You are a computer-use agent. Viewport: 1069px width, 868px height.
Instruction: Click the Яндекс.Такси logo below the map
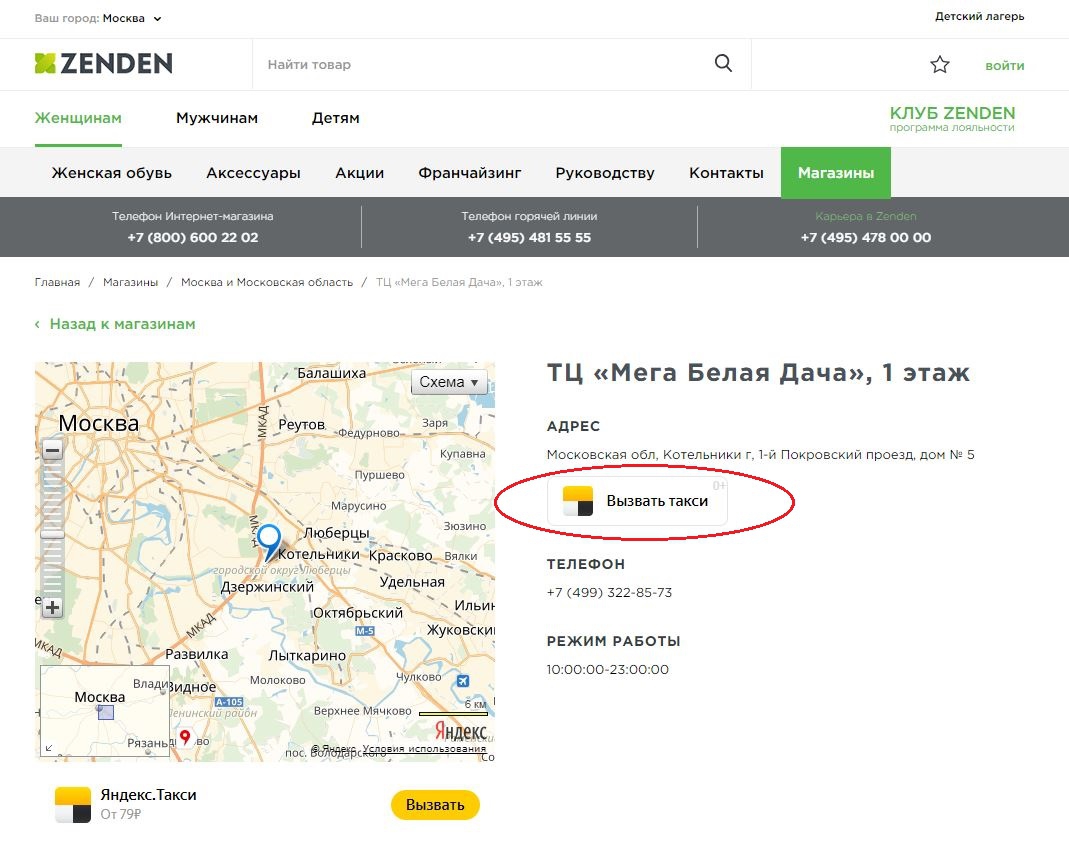(73, 805)
